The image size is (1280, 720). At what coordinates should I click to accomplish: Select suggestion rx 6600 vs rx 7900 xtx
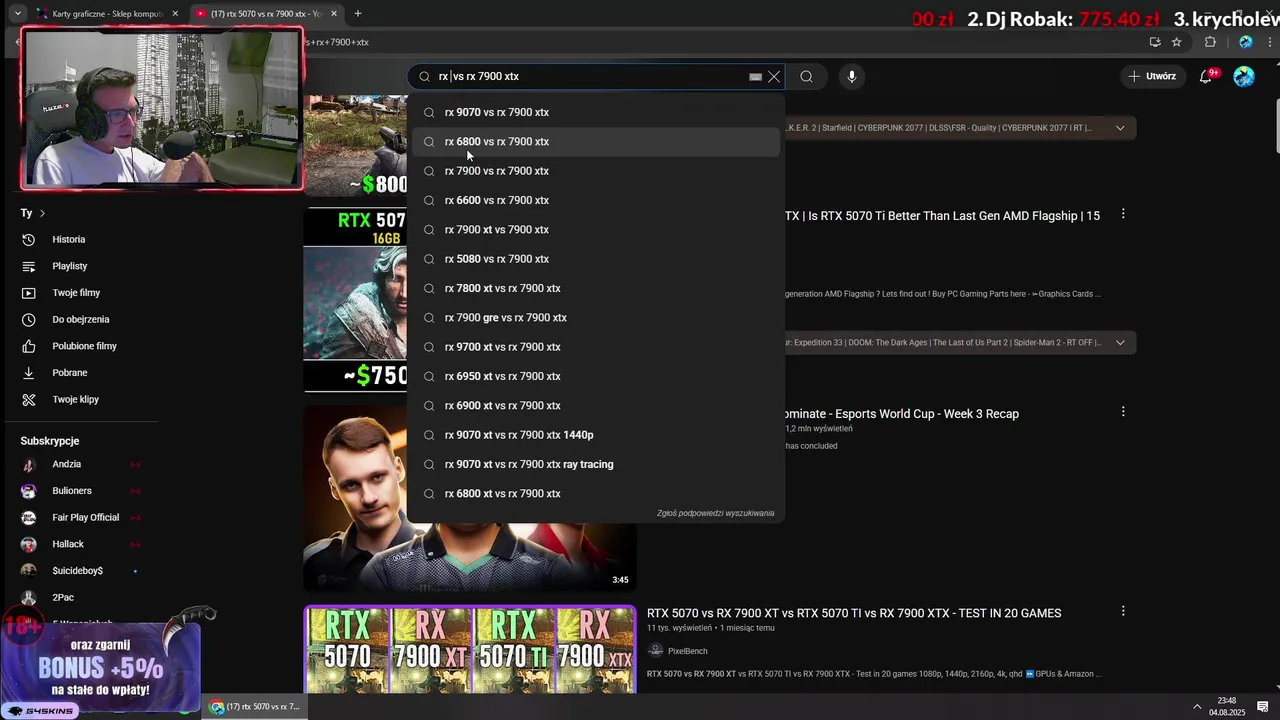pos(595,200)
